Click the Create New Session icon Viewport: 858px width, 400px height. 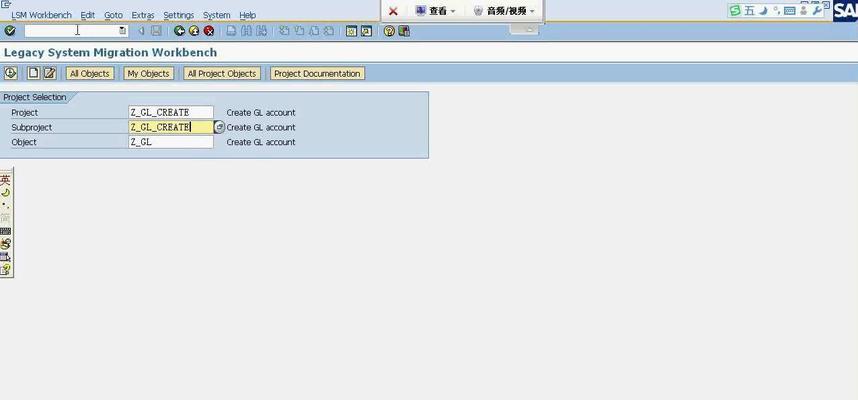[351, 31]
